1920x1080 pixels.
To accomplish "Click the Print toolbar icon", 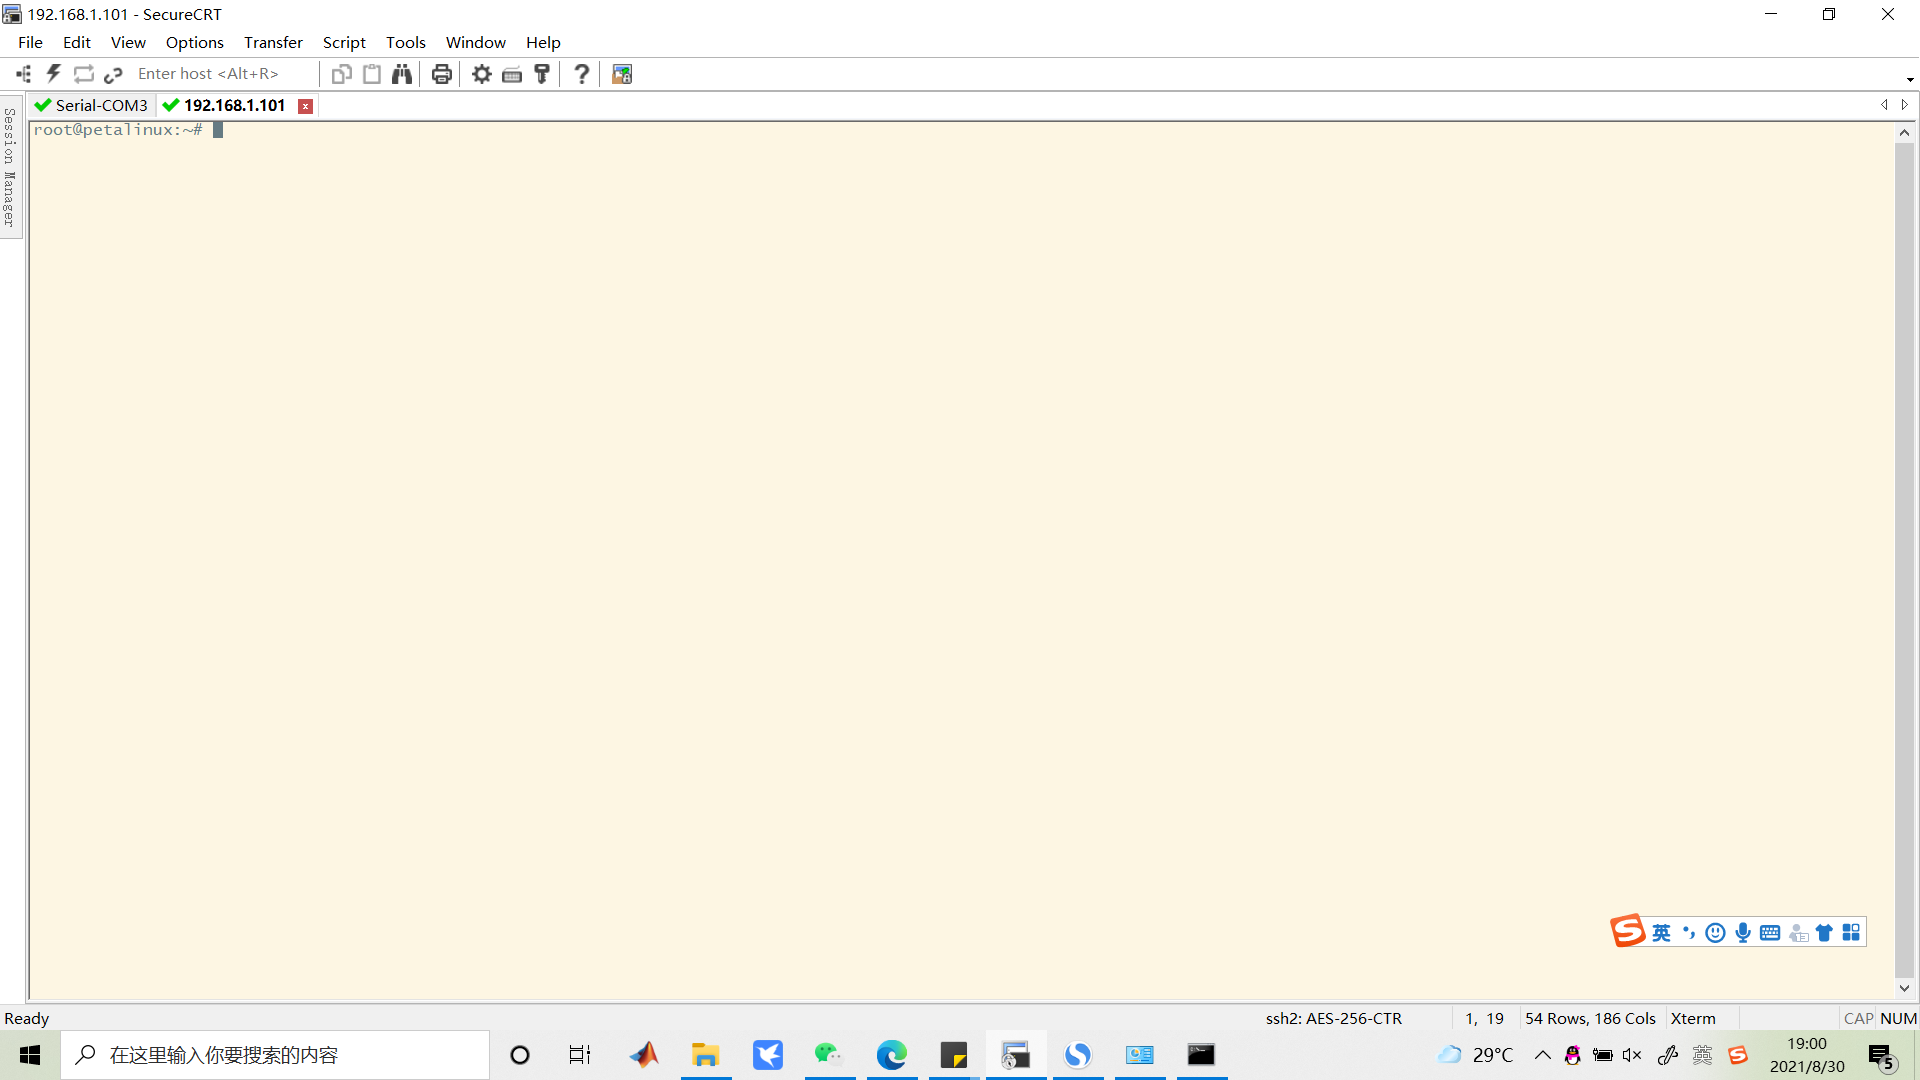I will [441, 74].
